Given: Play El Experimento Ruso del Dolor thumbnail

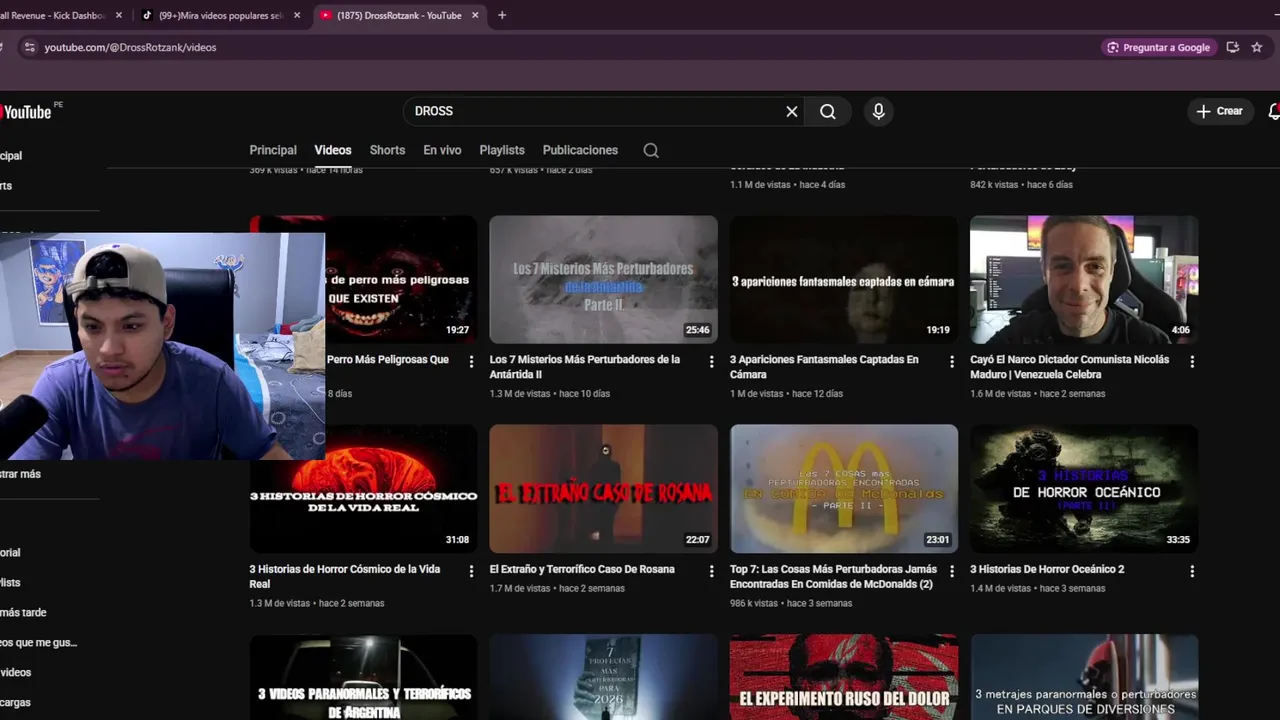Looking at the screenshot, I should pos(843,677).
